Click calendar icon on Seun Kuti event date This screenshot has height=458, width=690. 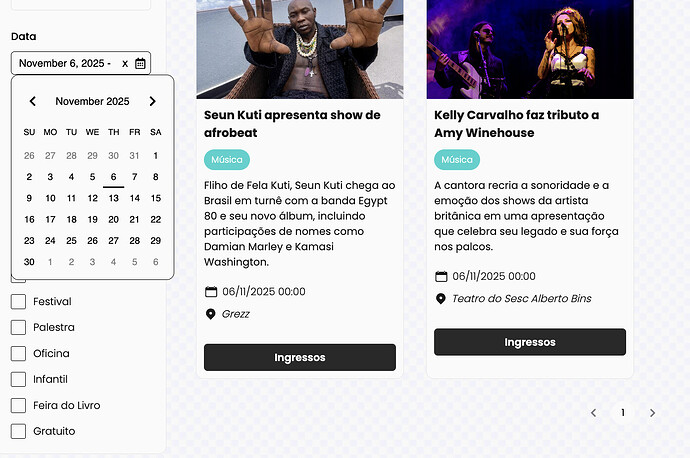pos(211,291)
